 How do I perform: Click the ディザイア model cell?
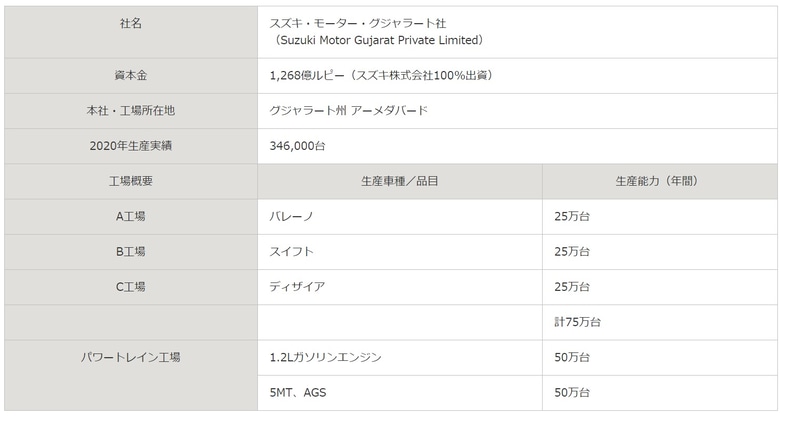(x=297, y=287)
